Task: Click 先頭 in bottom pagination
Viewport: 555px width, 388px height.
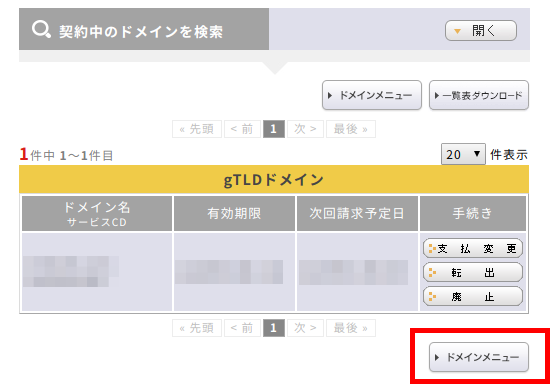Action: click(197, 328)
